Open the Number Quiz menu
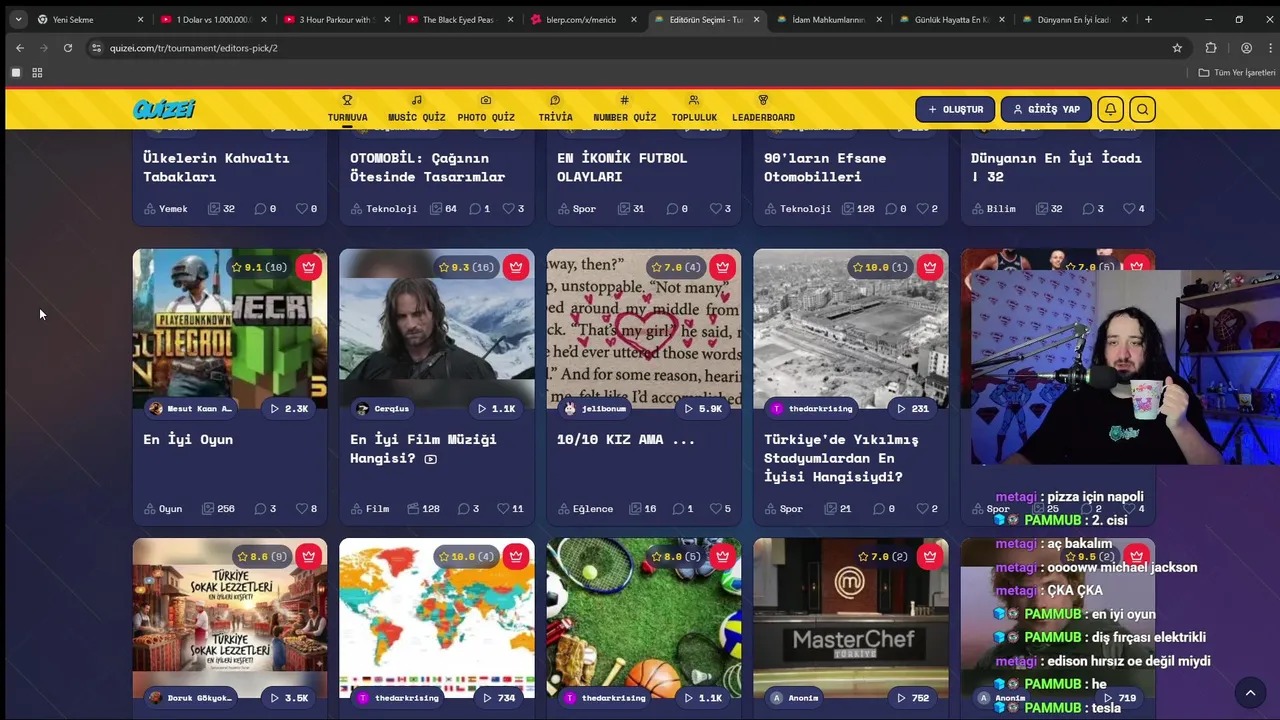The width and height of the screenshot is (1280, 720). [x=625, y=109]
